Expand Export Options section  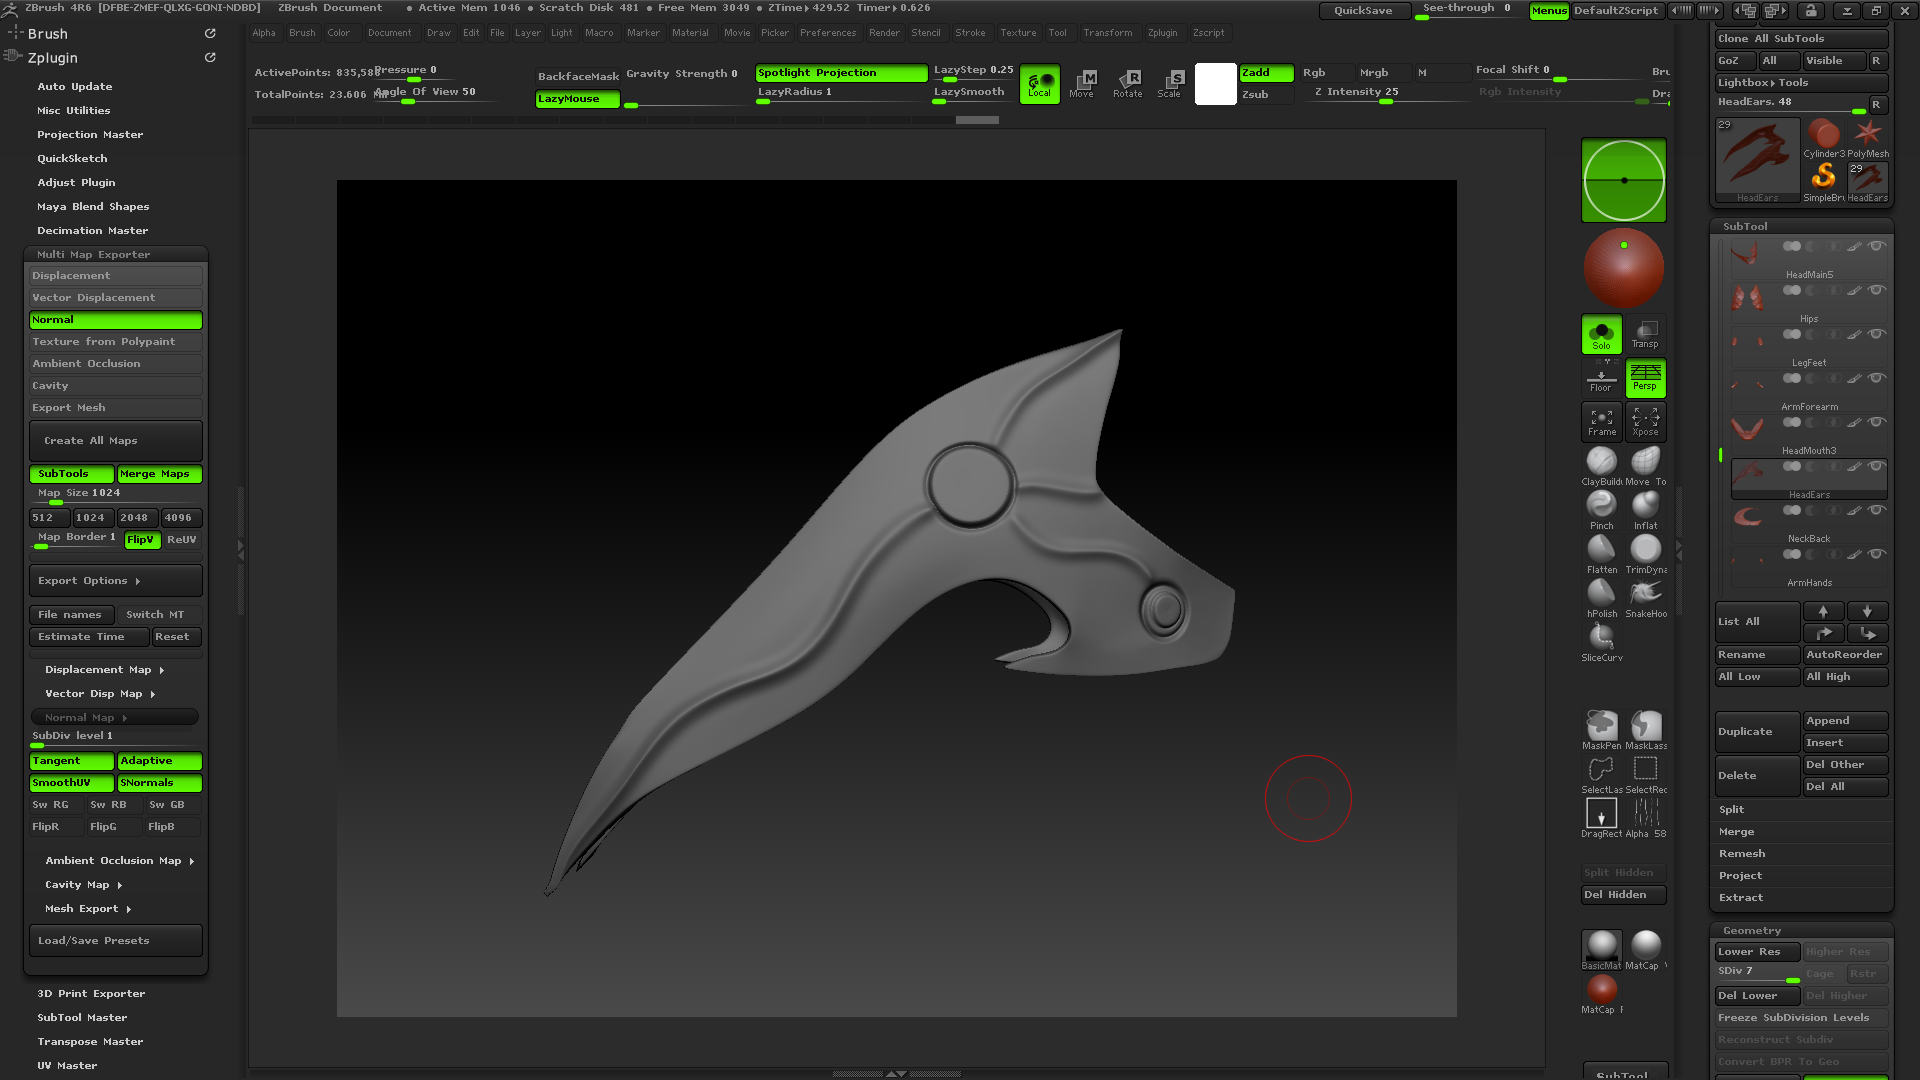(x=115, y=581)
